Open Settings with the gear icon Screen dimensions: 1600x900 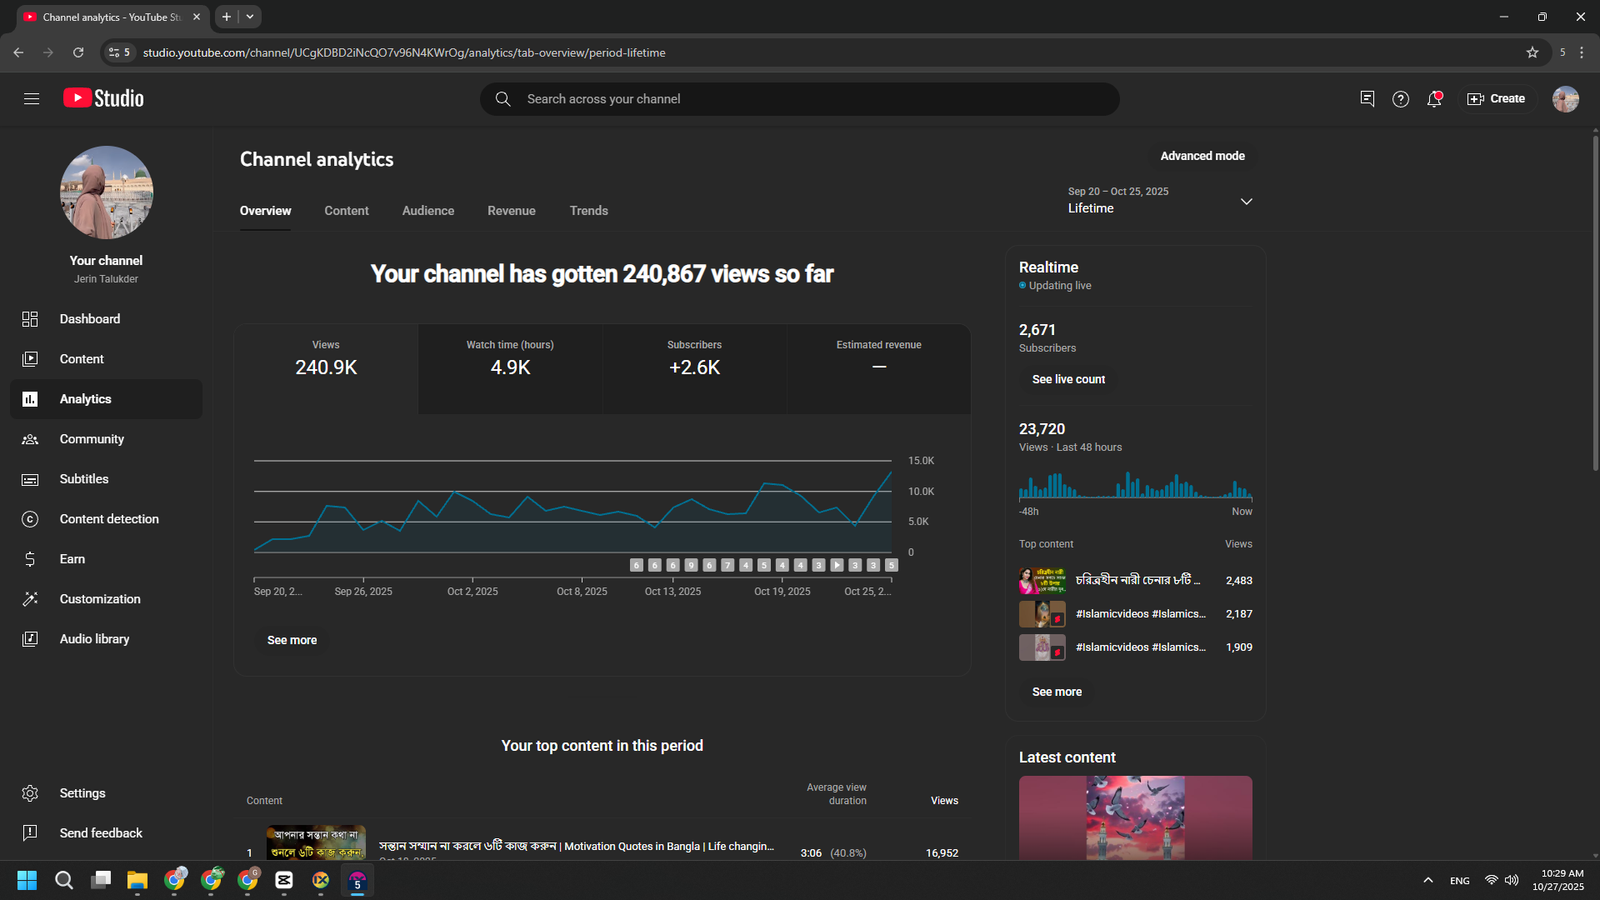coord(106,793)
